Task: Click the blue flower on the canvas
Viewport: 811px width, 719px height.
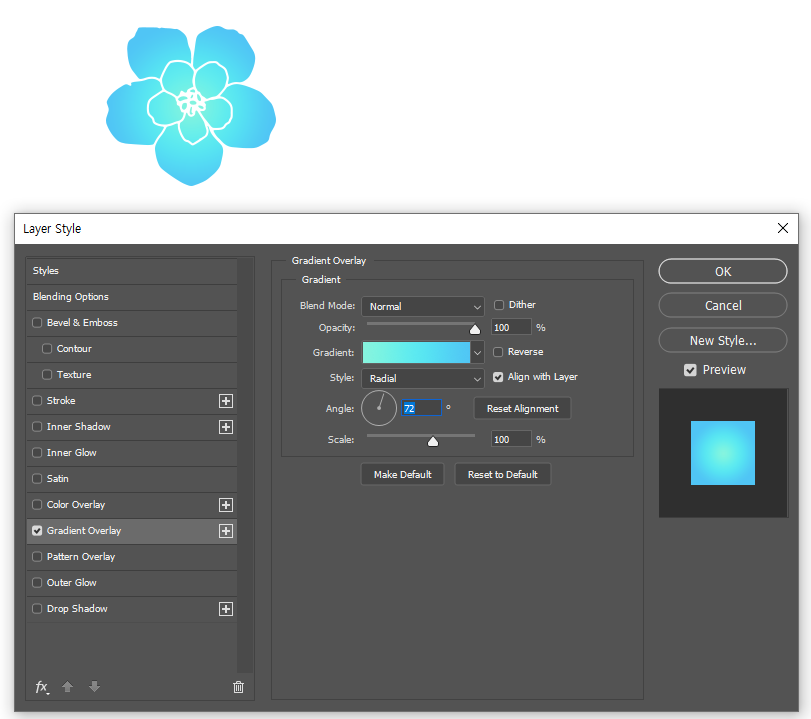Action: click(191, 106)
